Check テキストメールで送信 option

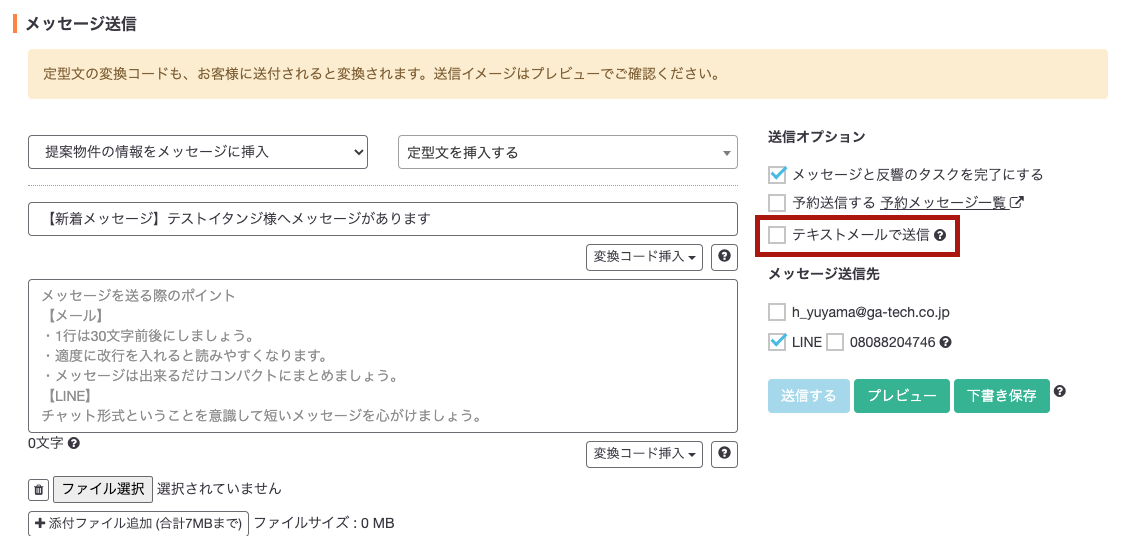(x=777, y=235)
